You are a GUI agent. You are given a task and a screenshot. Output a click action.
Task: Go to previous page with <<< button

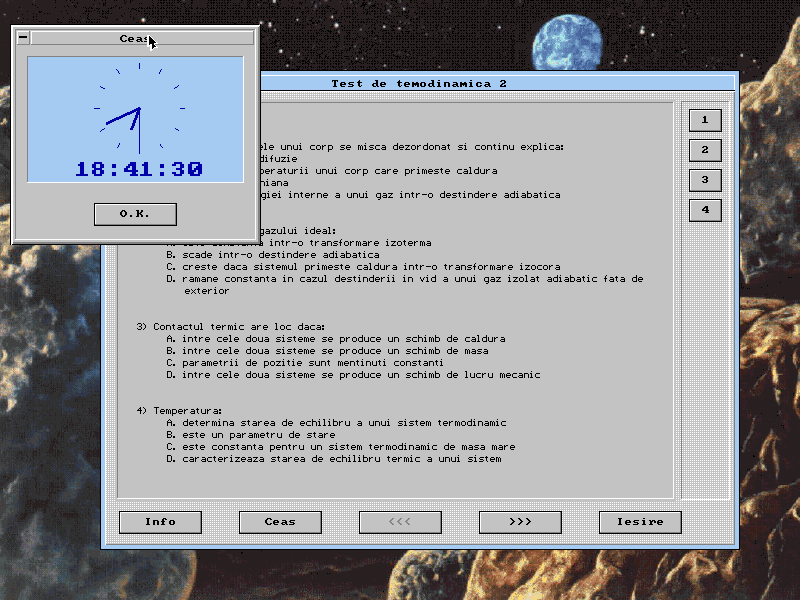click(x=400, y=522)
